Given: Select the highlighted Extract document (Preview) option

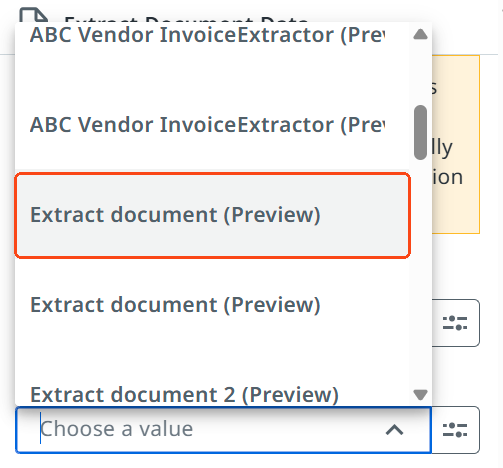Looking at the screenshot, I should (x=212, y=215).
